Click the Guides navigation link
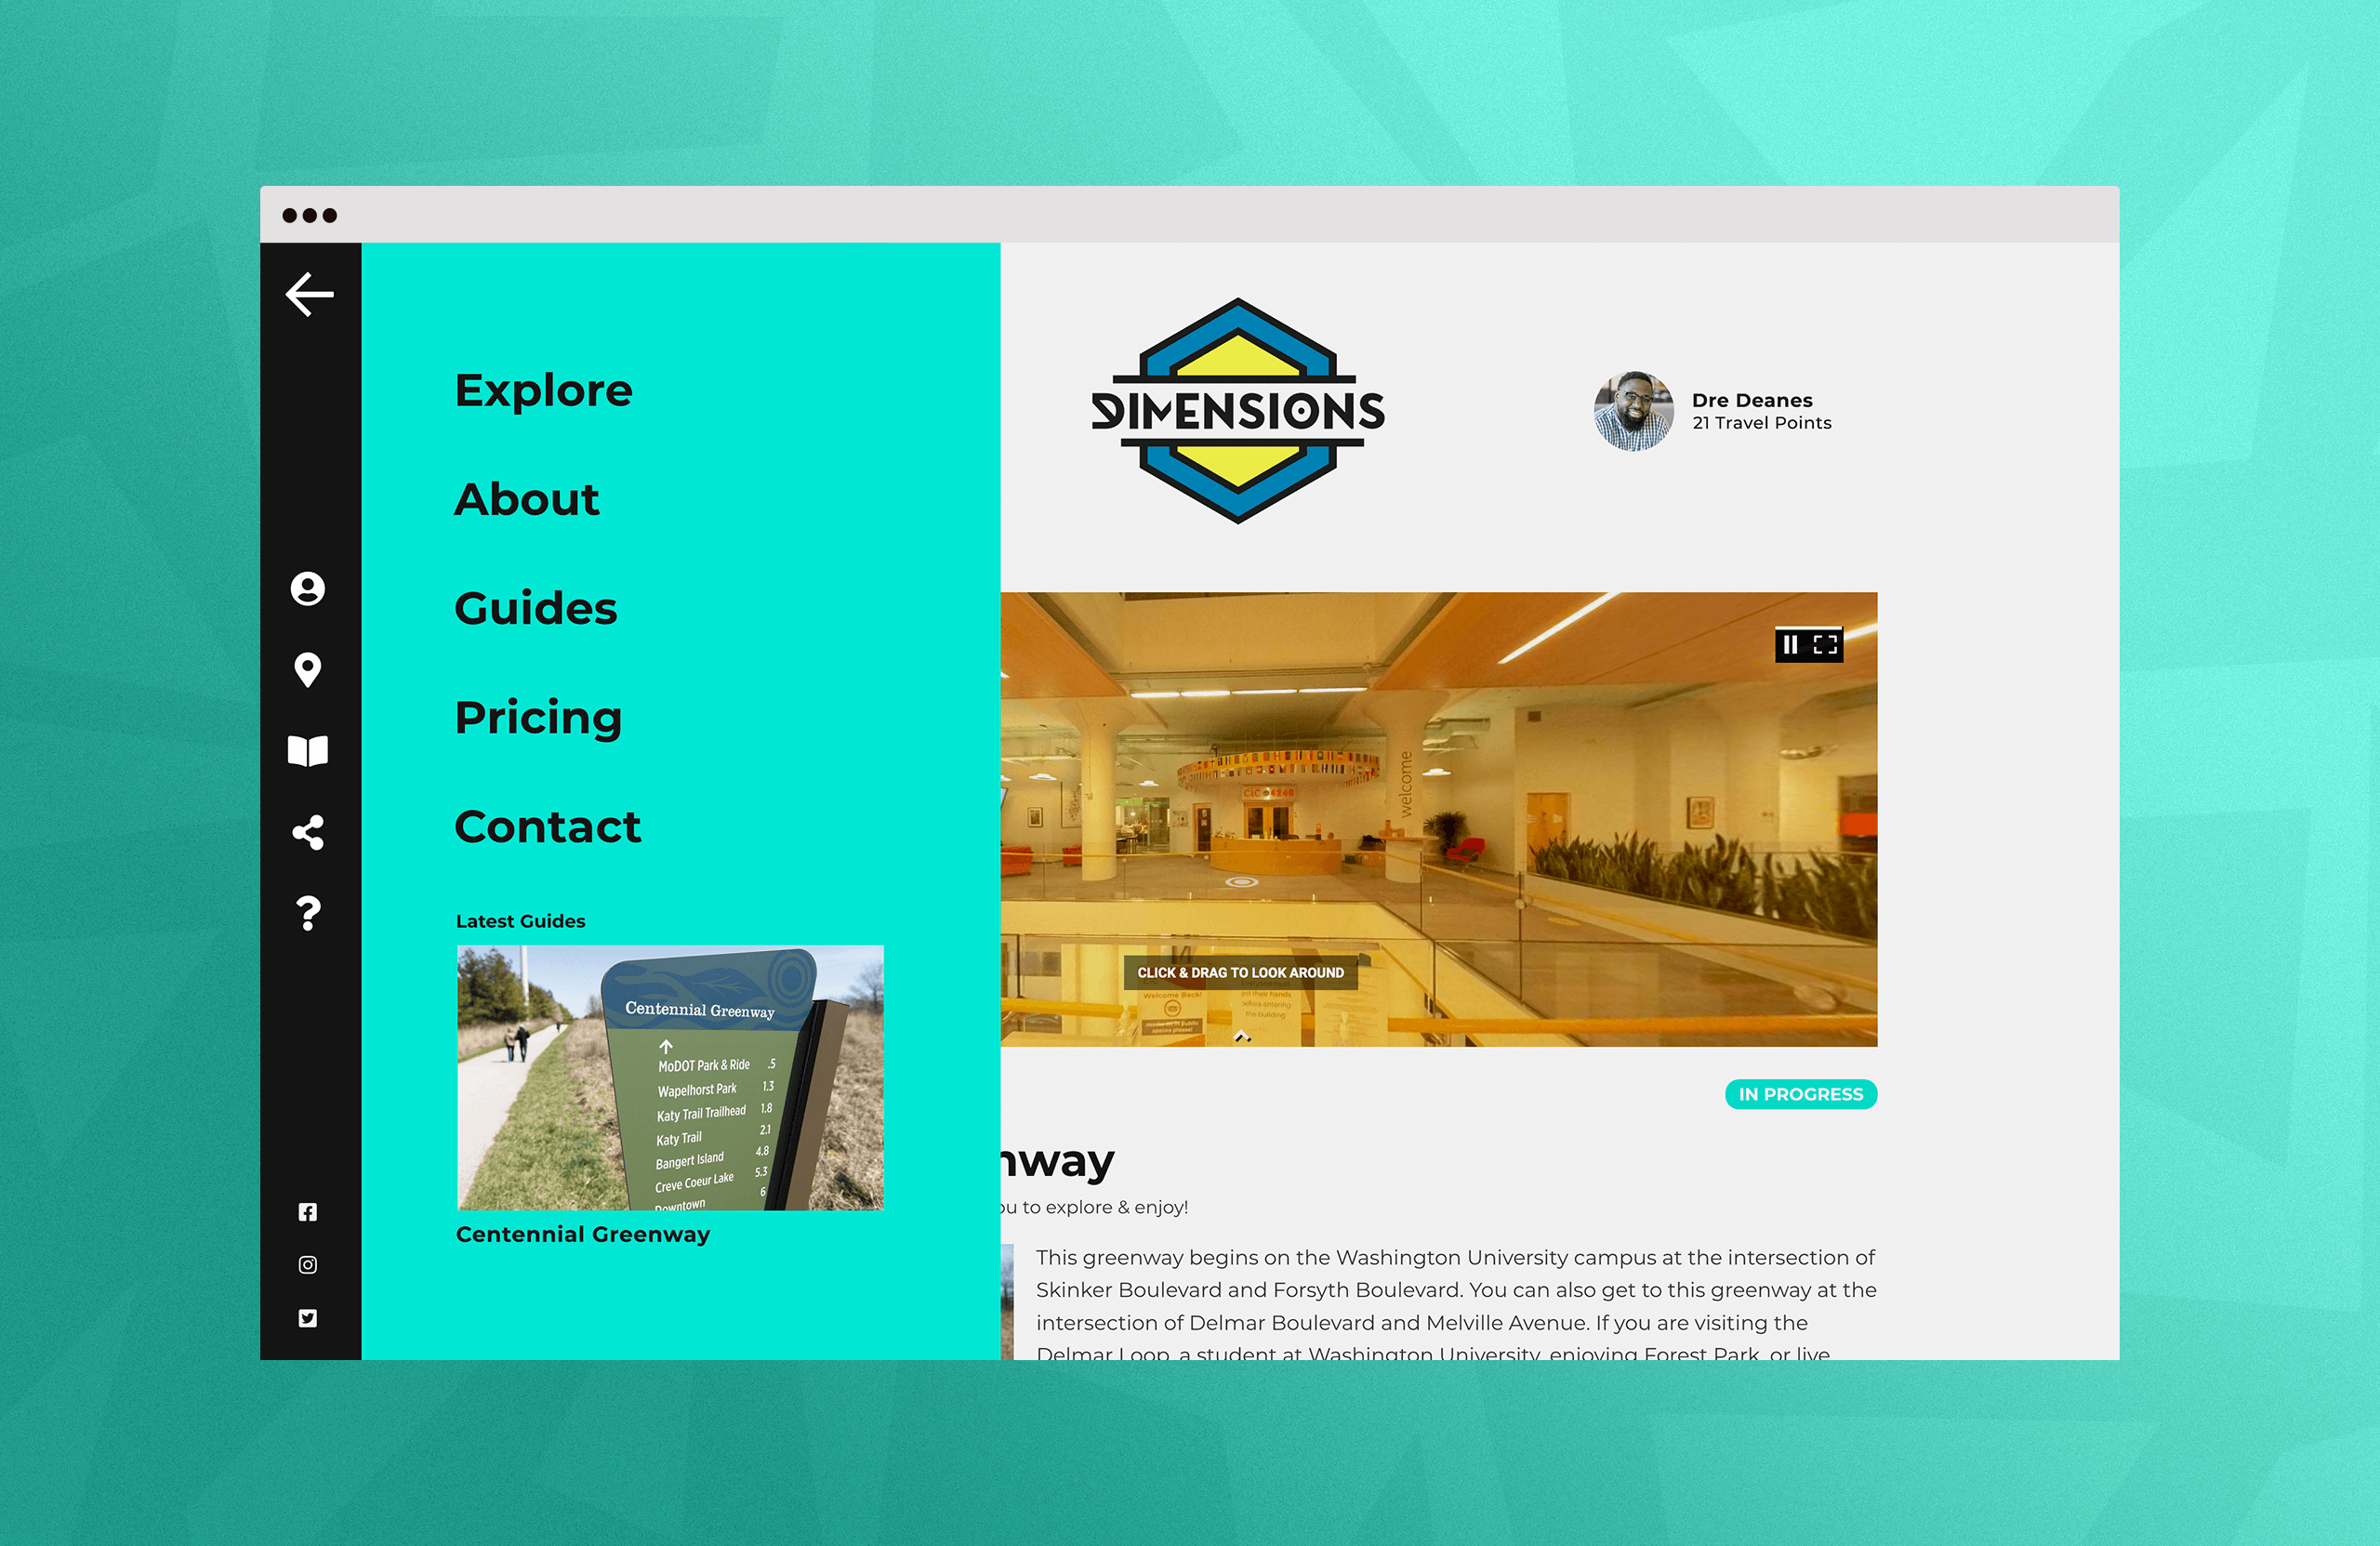2380x1546 pixels. click(x=537, y=607)
